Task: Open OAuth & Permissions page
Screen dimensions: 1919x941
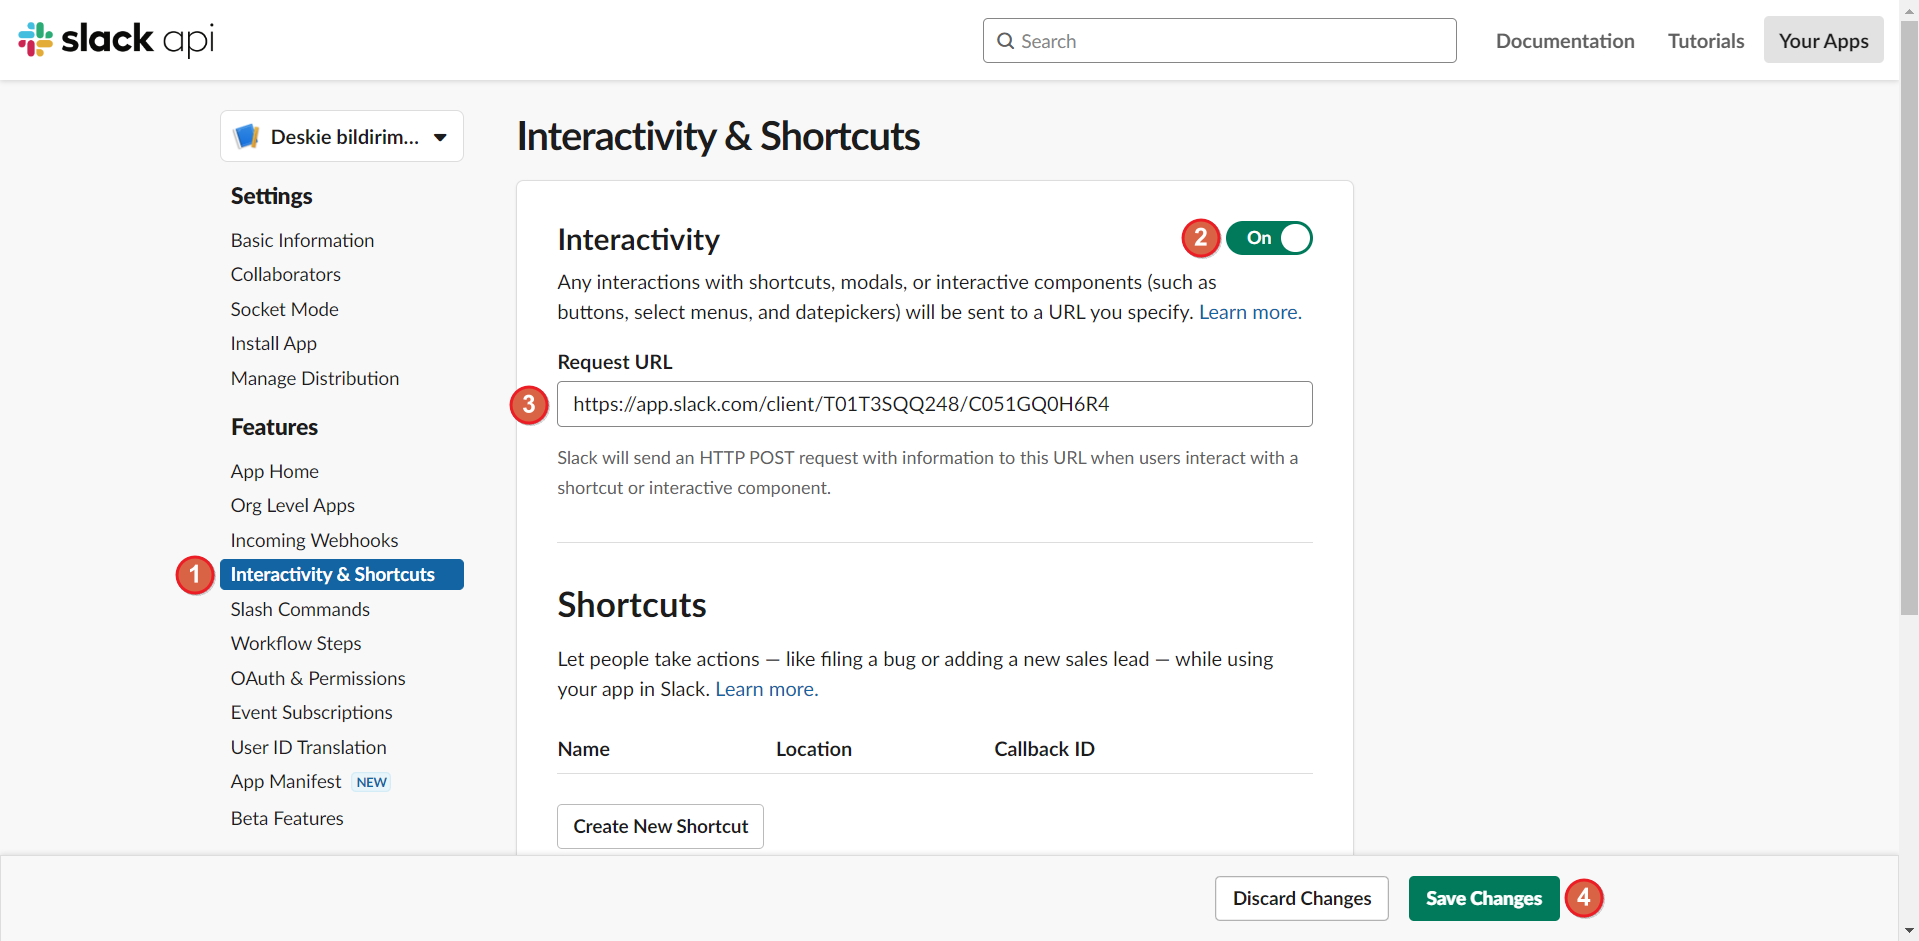Action: tap(318, 678)
